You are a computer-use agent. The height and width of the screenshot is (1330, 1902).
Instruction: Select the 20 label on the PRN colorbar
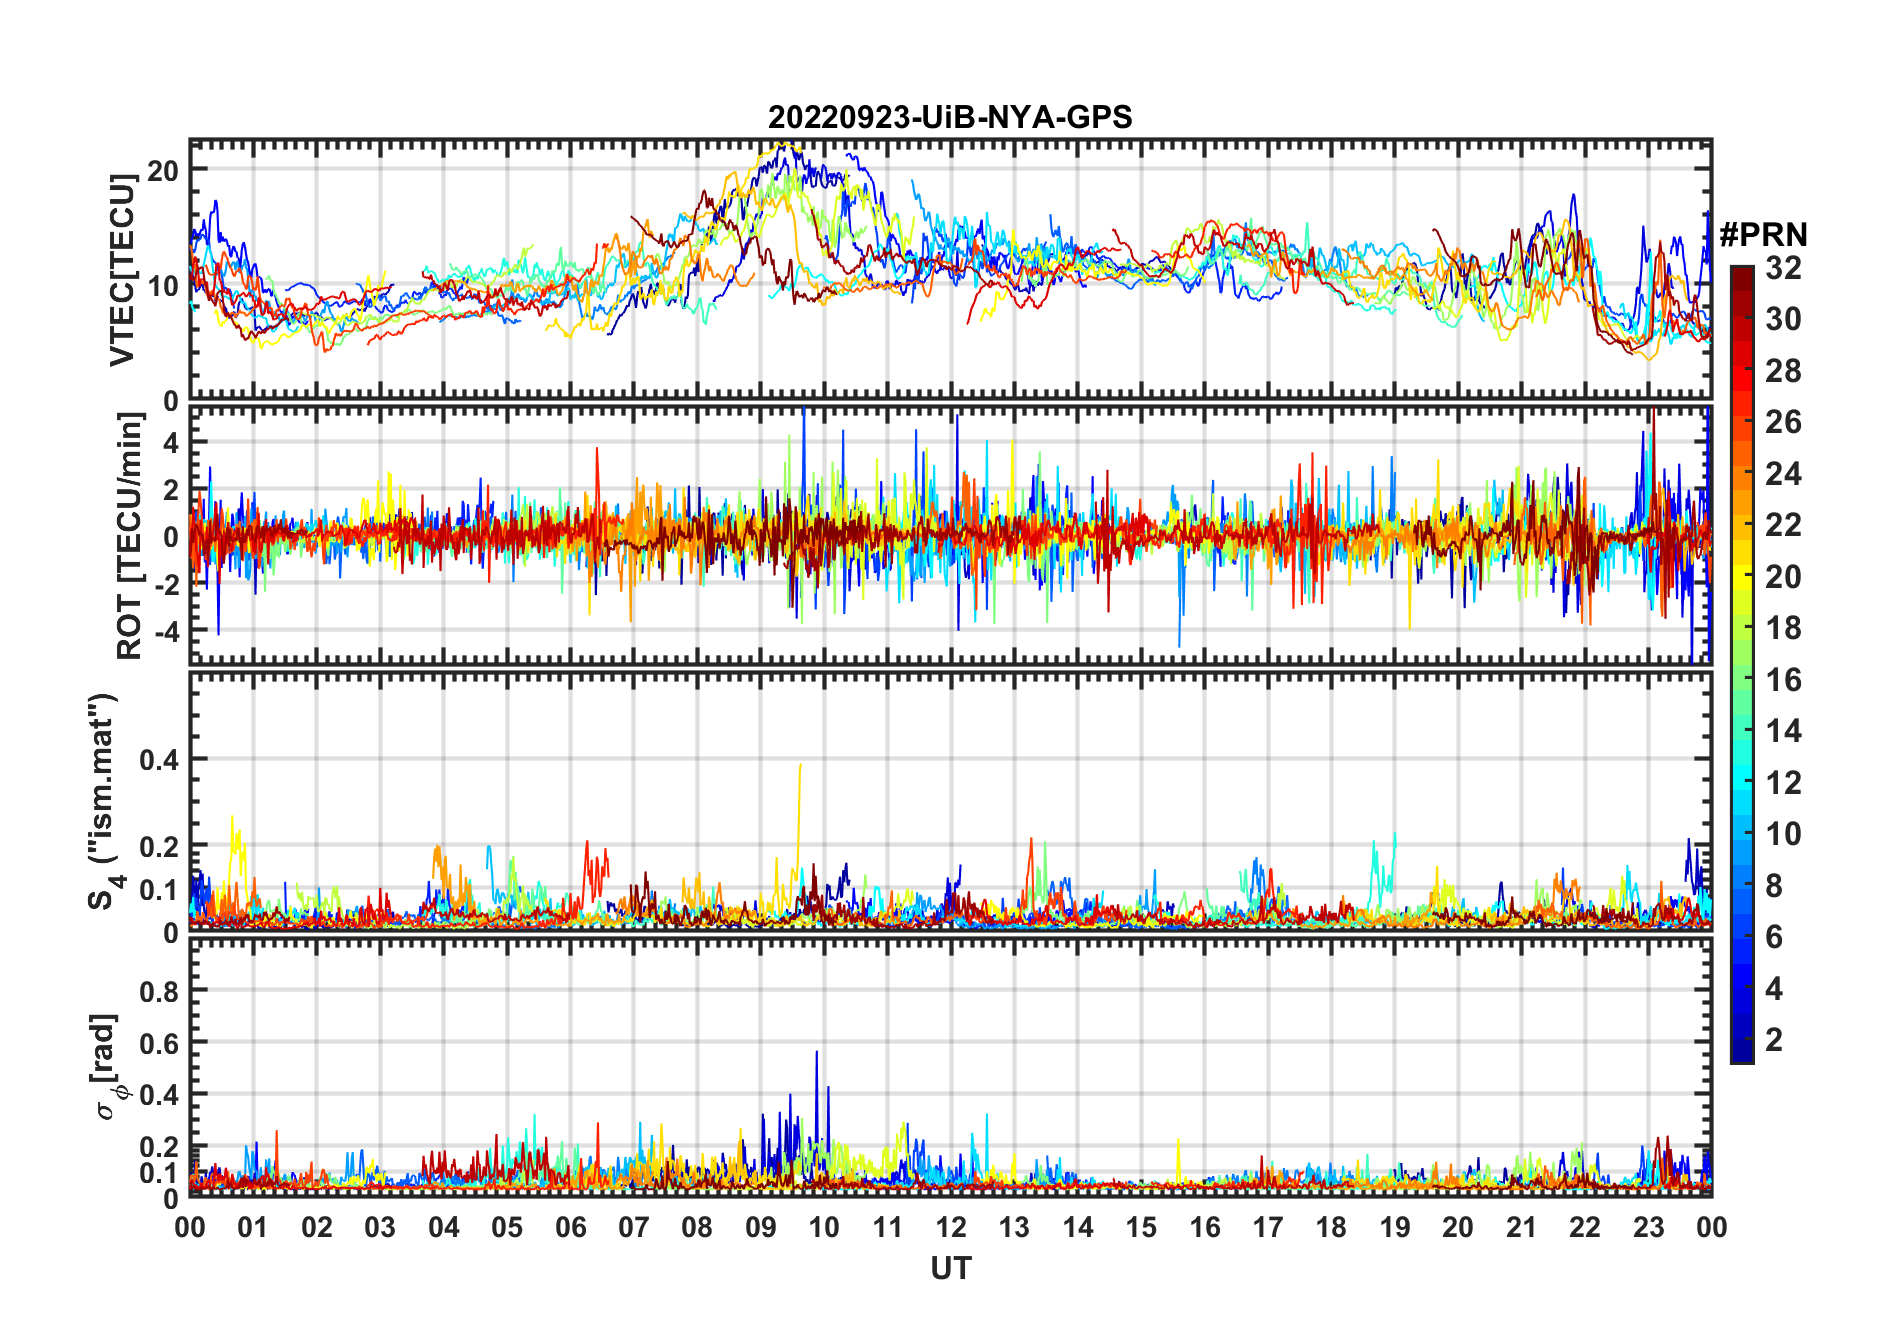[x=1783, y=577]
